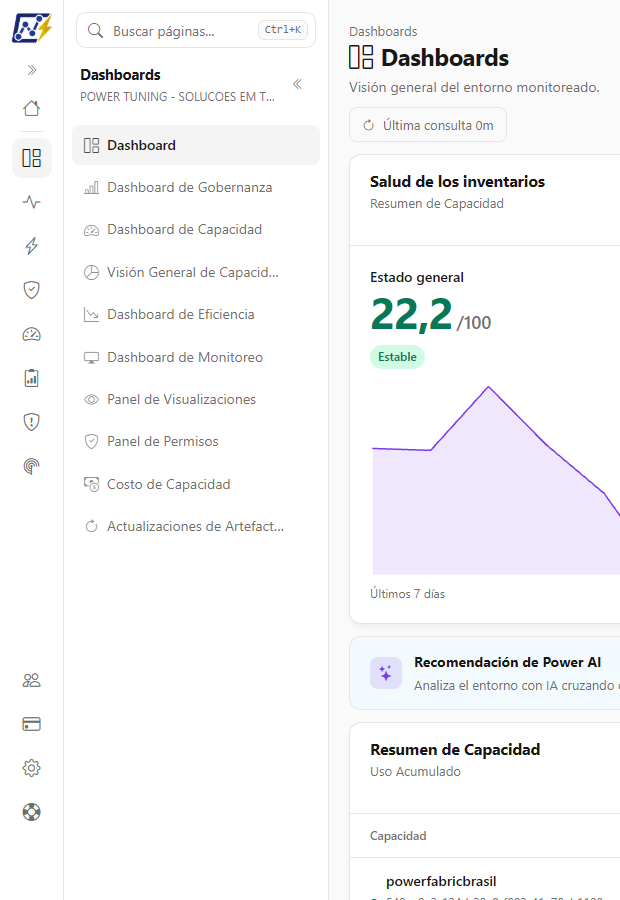Open Actualizaciones de Artefactos item

[196, 526]
